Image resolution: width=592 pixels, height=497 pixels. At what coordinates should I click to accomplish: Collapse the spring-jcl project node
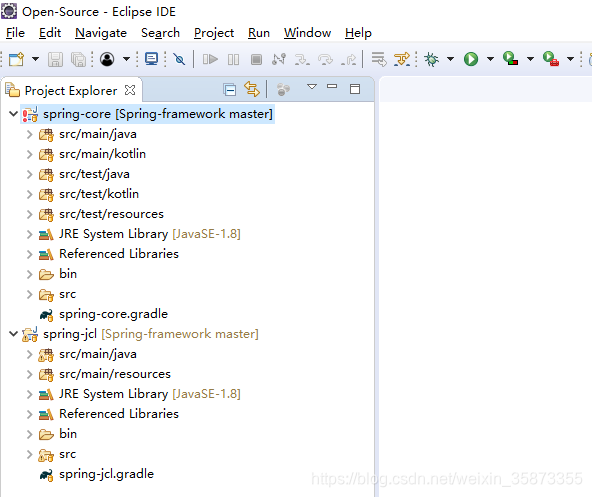tap(14, 334)
